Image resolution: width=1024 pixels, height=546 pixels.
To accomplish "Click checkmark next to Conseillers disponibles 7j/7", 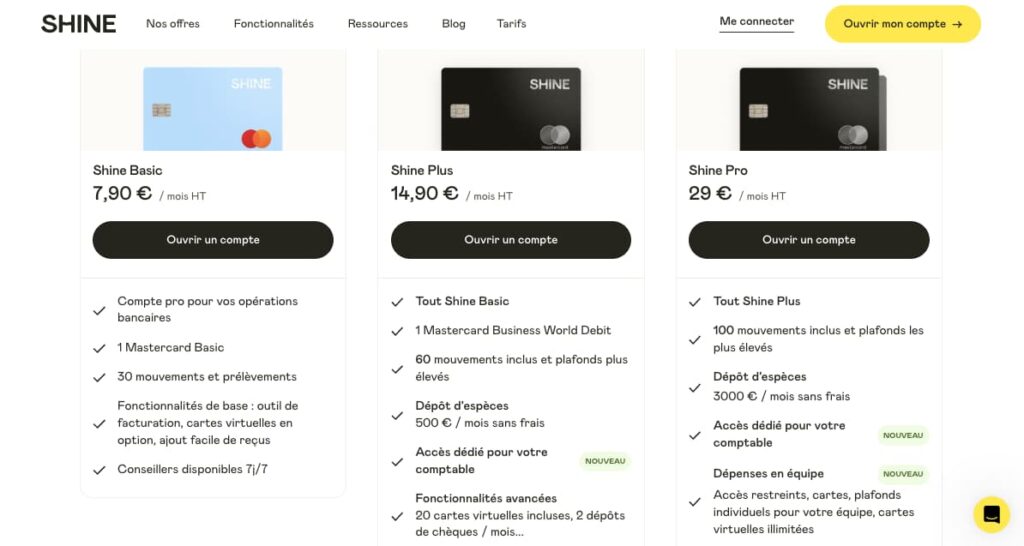I will tap(99, 470).
